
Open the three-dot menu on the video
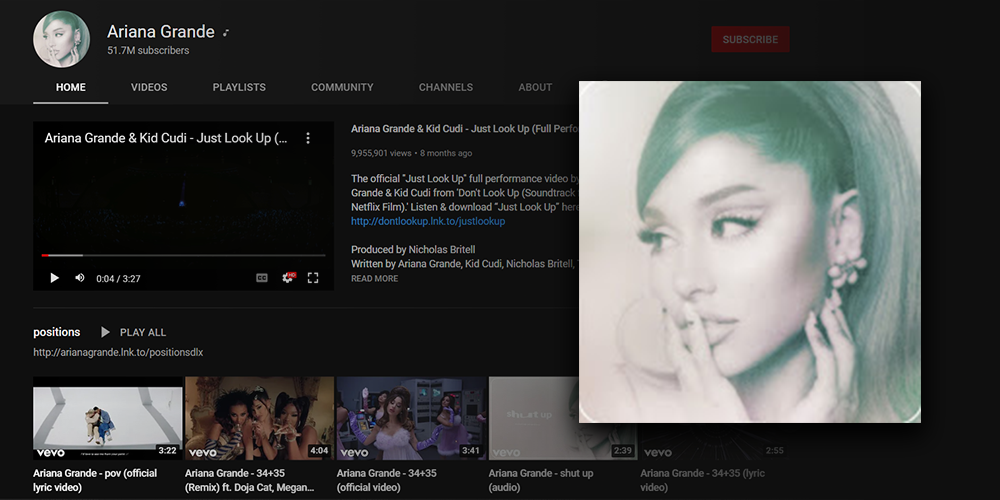308,138
